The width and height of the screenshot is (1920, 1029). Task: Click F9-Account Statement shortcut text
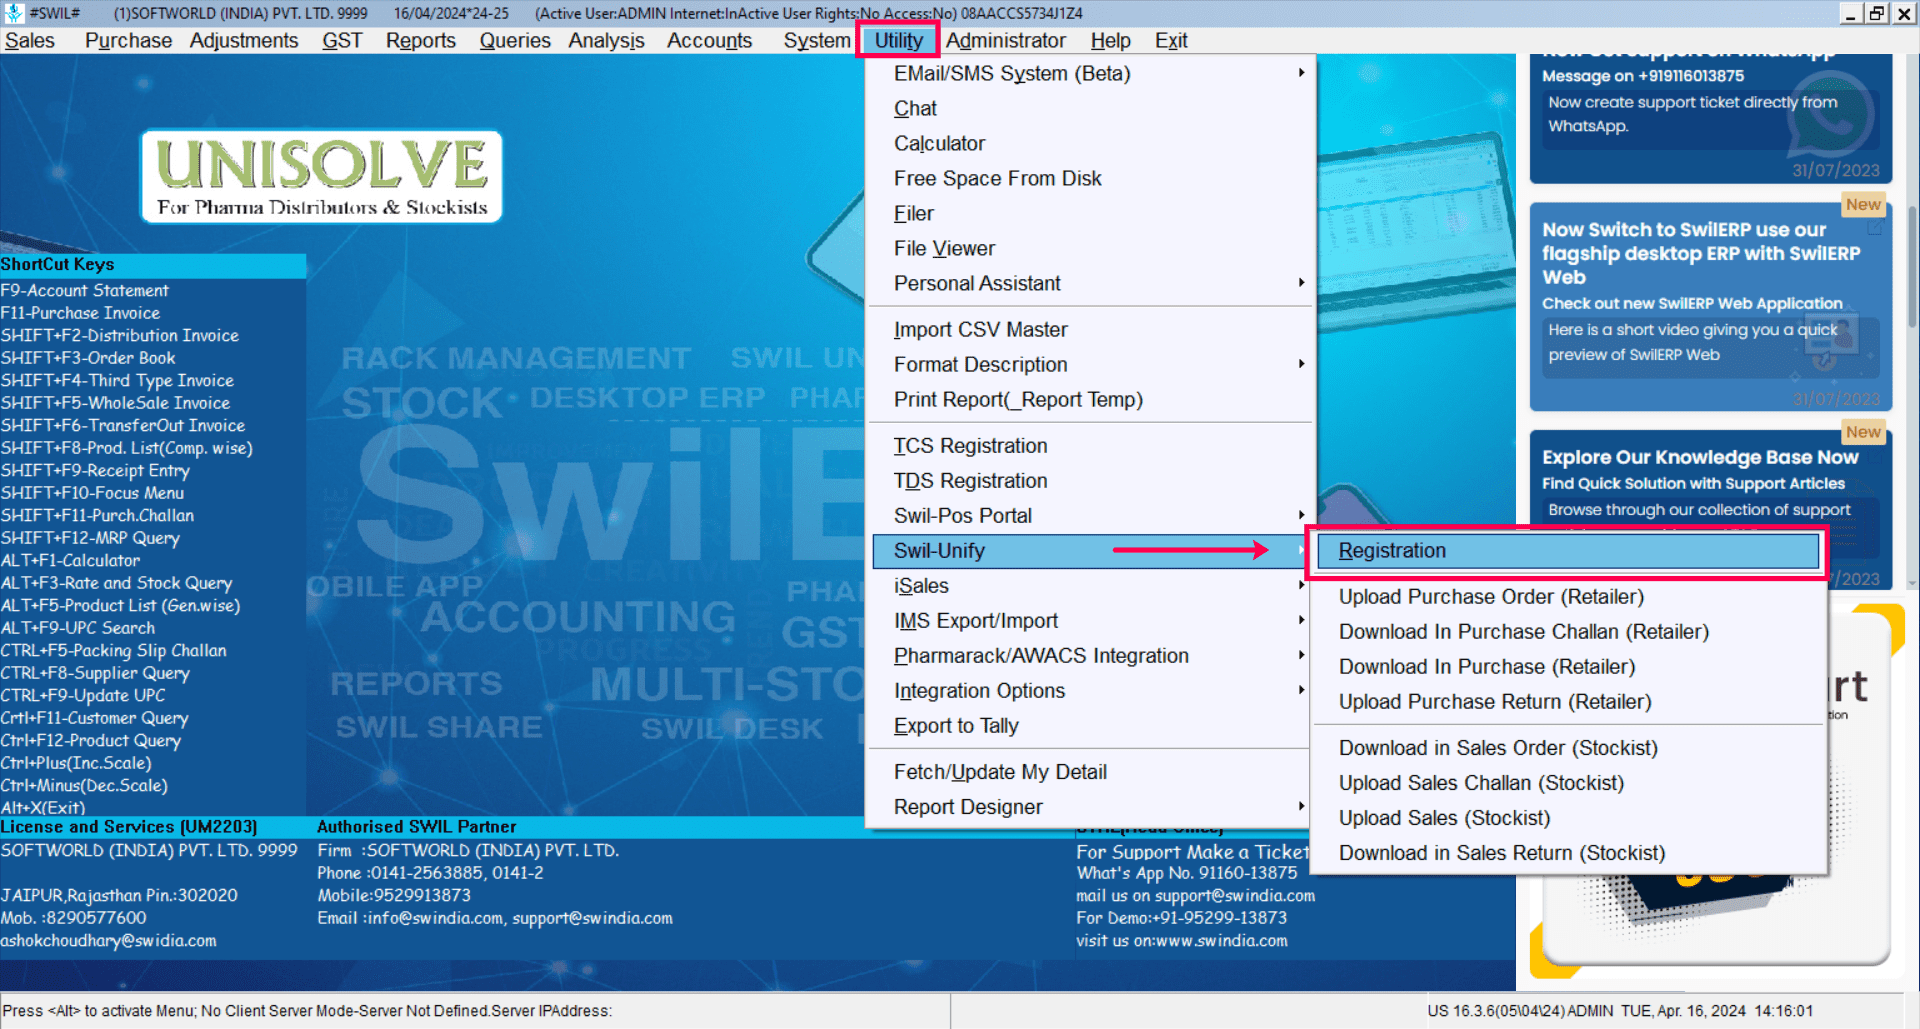85,291
